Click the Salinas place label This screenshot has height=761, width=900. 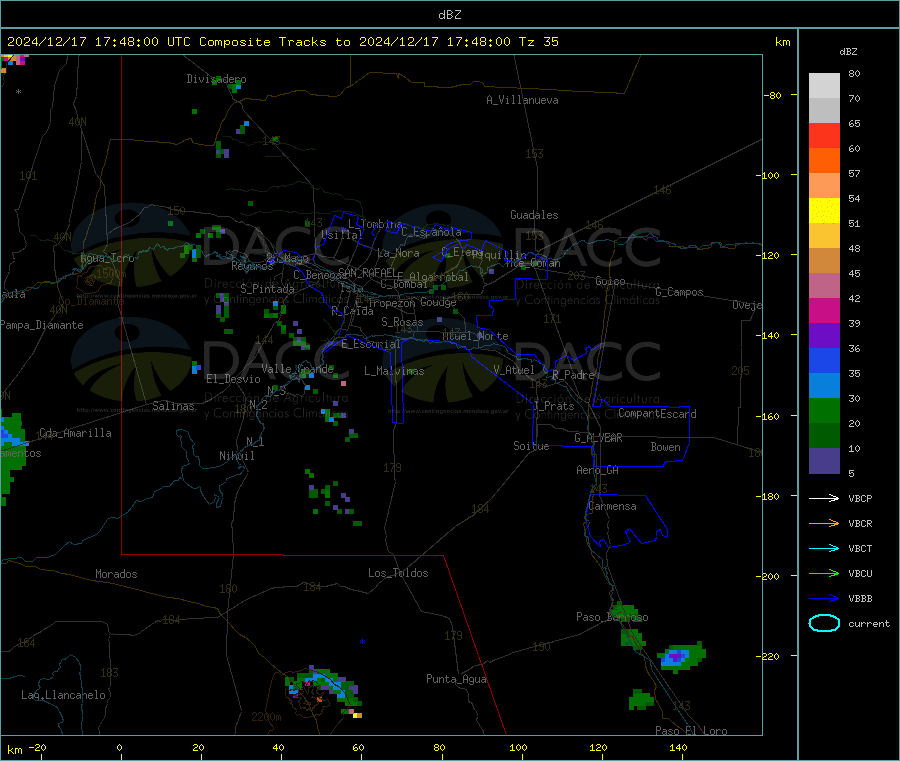[x=173, y=406]
